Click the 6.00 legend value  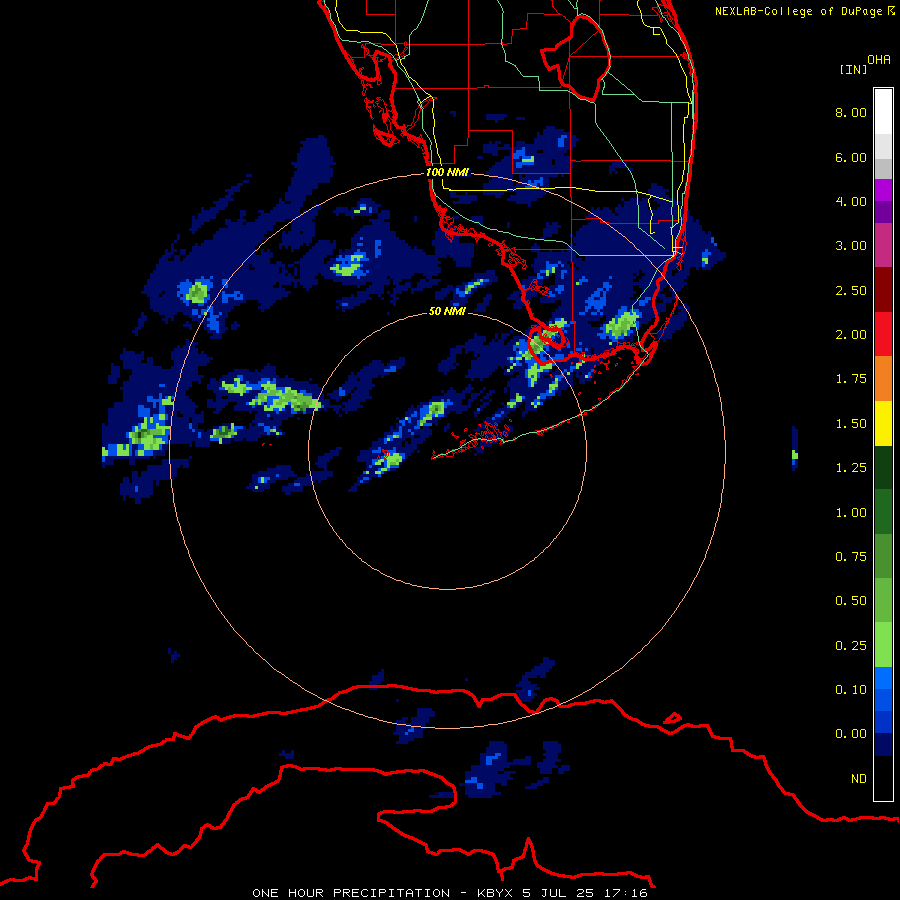coord(851,157)
